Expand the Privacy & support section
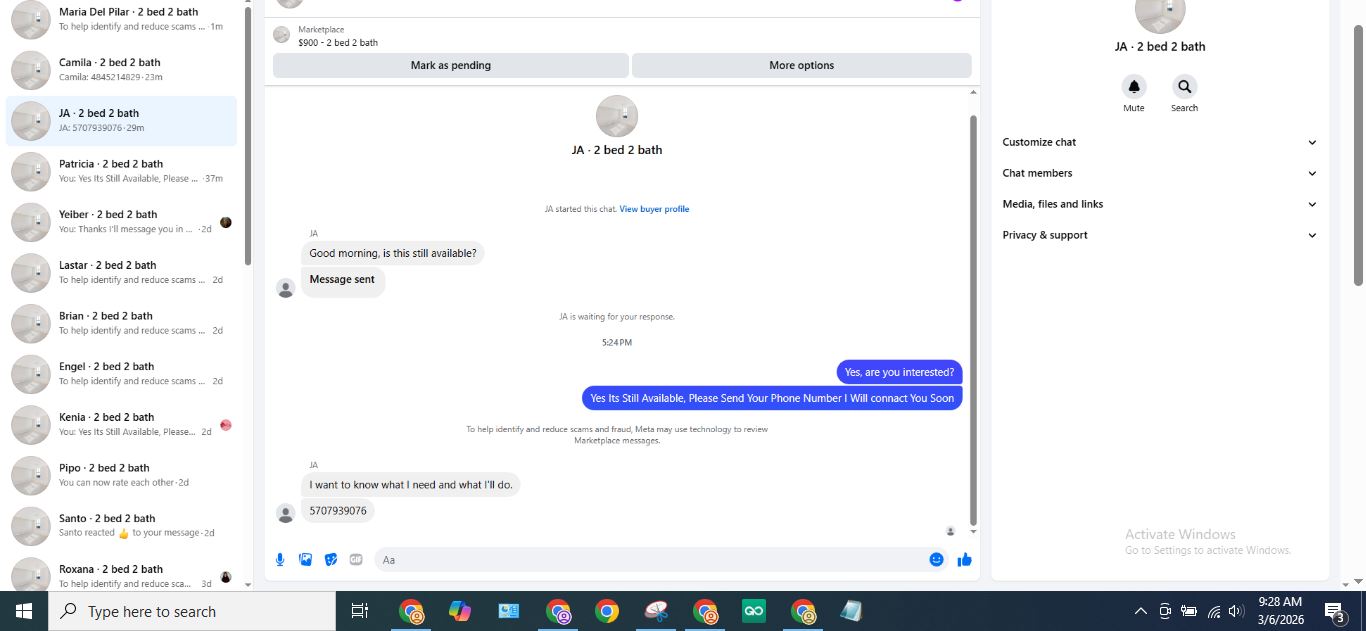The width and height of the screenshot is (1366, 631). (x=1160, y=235)
